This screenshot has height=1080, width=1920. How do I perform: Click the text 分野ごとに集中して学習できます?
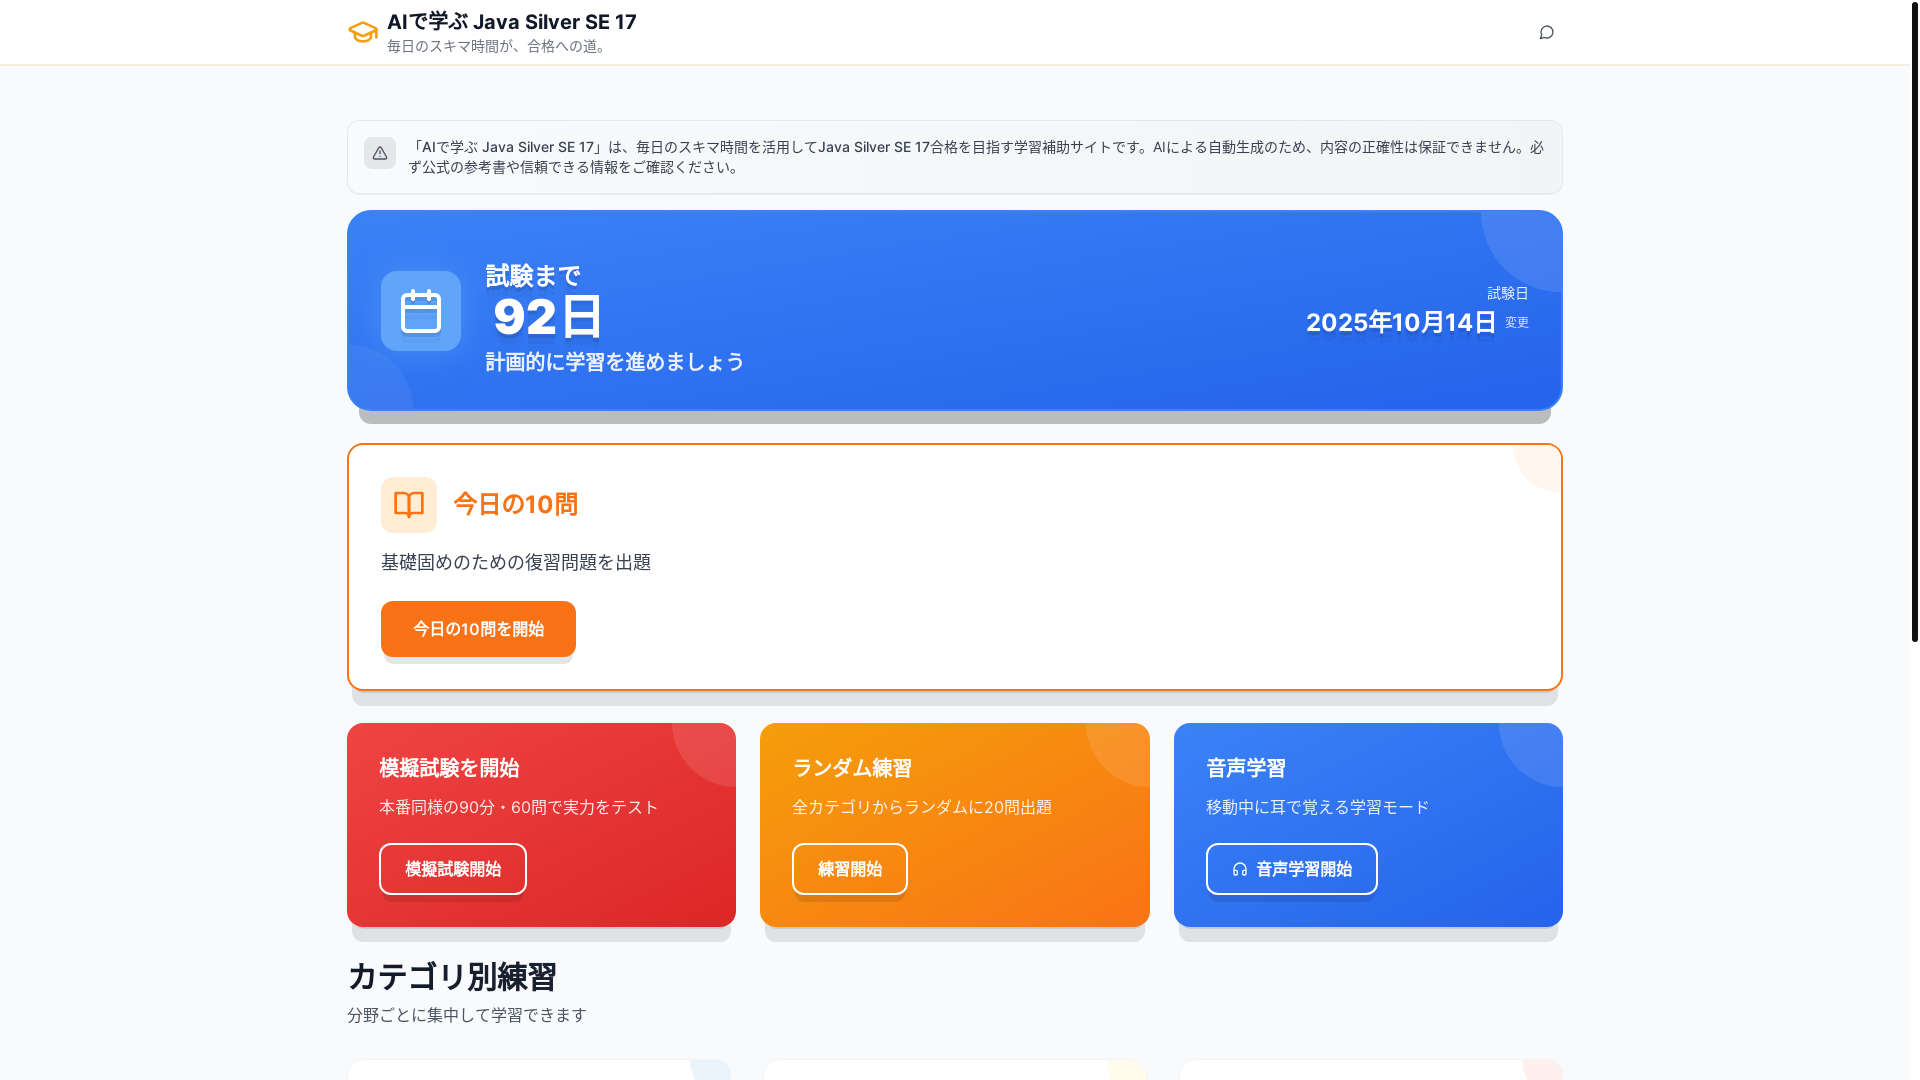click(467, 1015)
